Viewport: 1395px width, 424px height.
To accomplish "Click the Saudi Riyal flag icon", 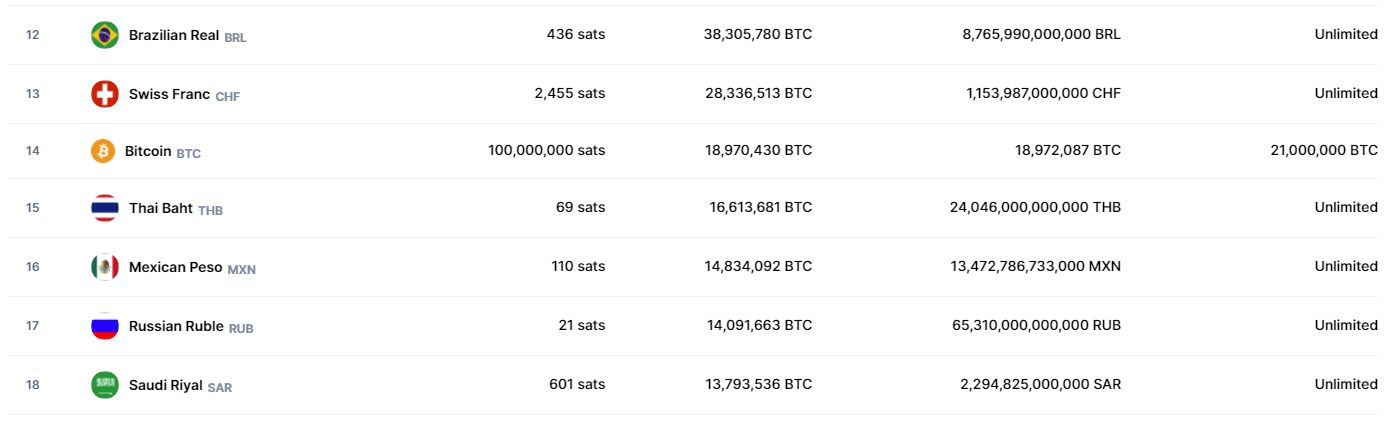I will tap(105, 385).
